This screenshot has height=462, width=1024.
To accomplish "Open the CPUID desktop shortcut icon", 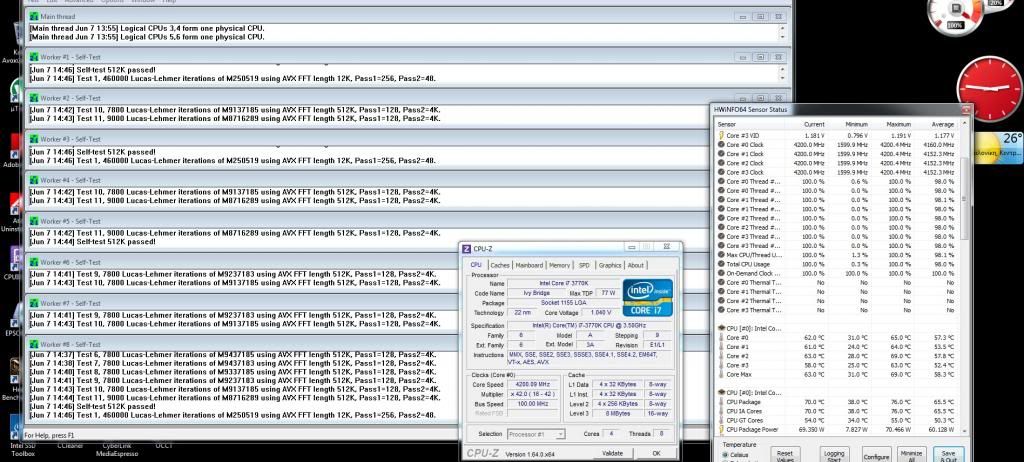I will [x=16, y=263].
